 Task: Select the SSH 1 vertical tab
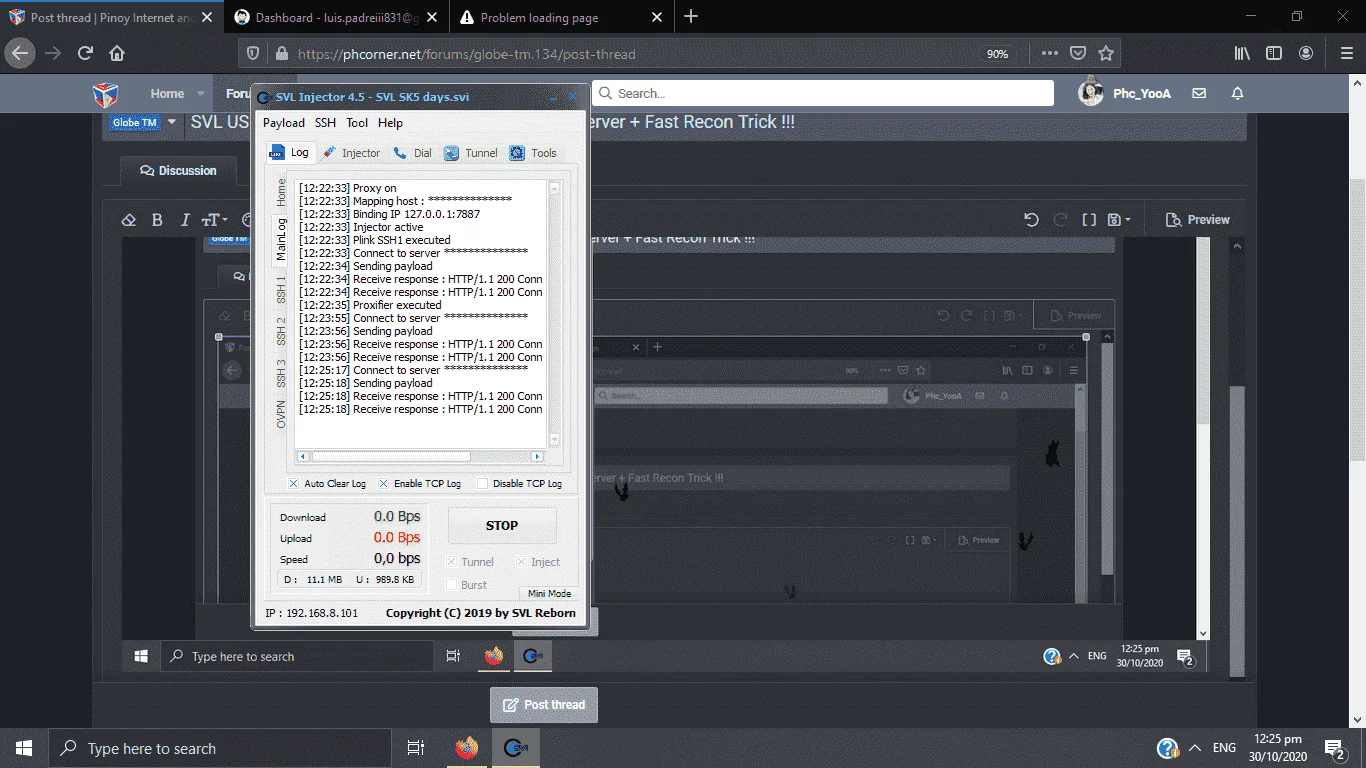[x=281, y=290]
